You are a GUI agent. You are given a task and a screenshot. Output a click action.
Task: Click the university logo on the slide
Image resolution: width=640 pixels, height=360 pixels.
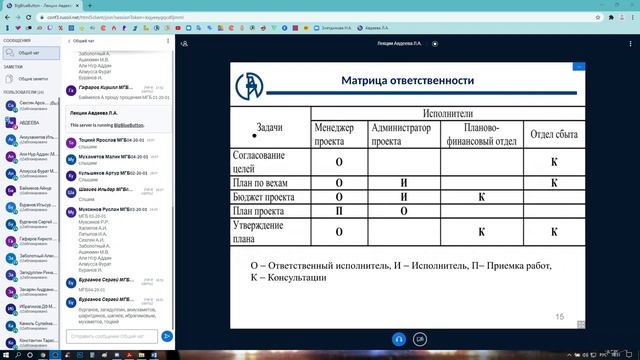click(x=249, y=86)
